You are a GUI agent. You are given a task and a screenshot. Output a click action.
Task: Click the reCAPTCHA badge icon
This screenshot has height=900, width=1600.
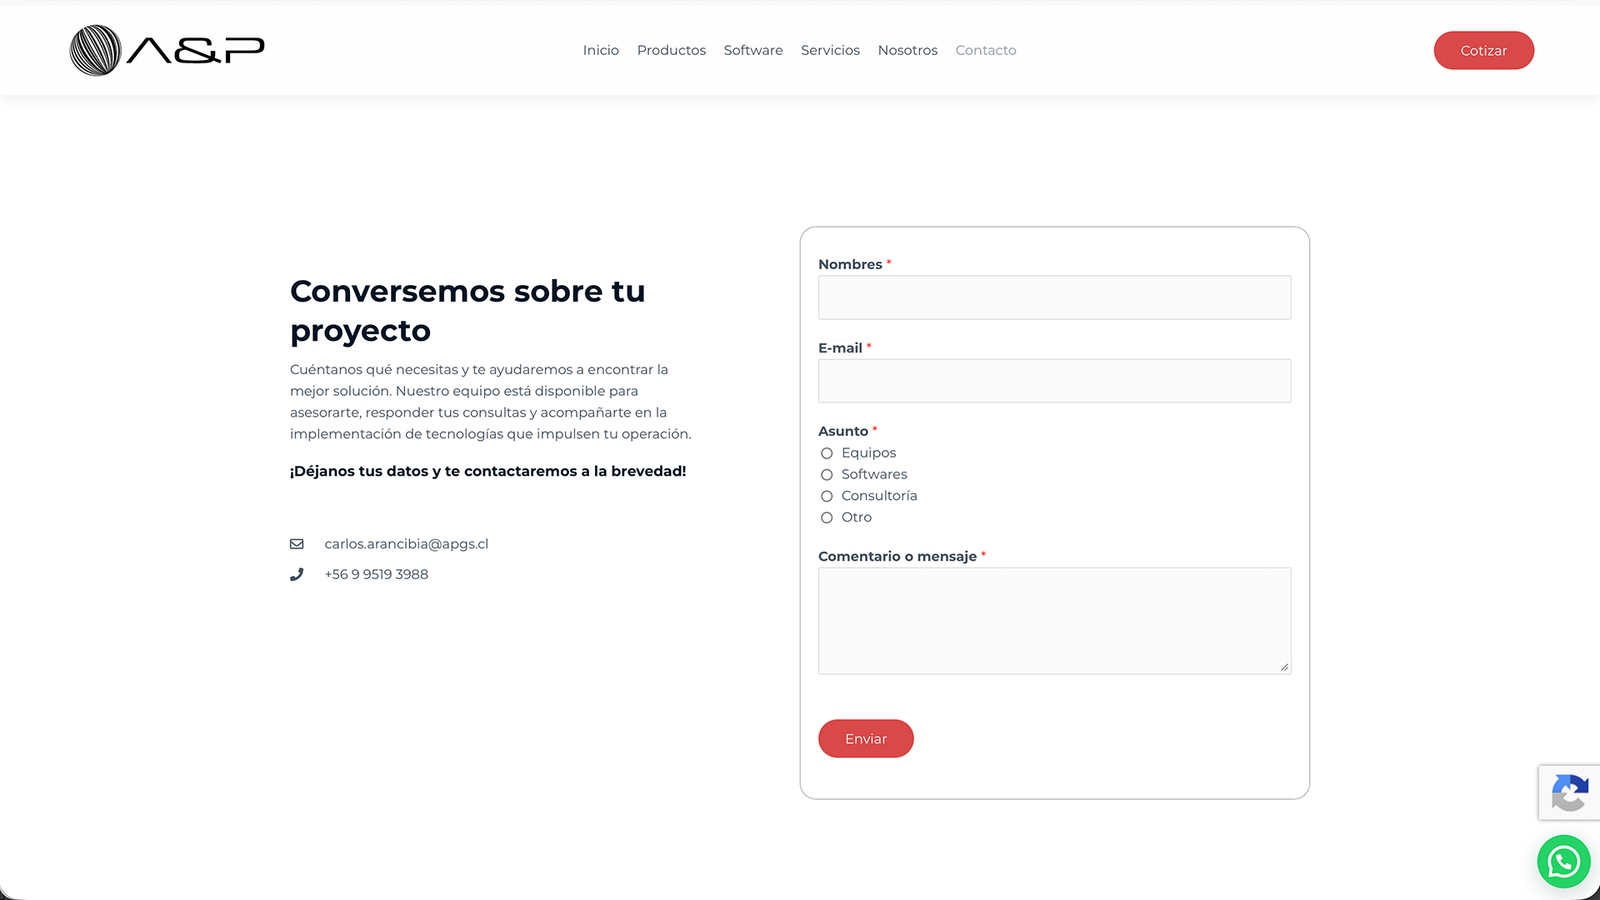click(x=1570, y=793)
